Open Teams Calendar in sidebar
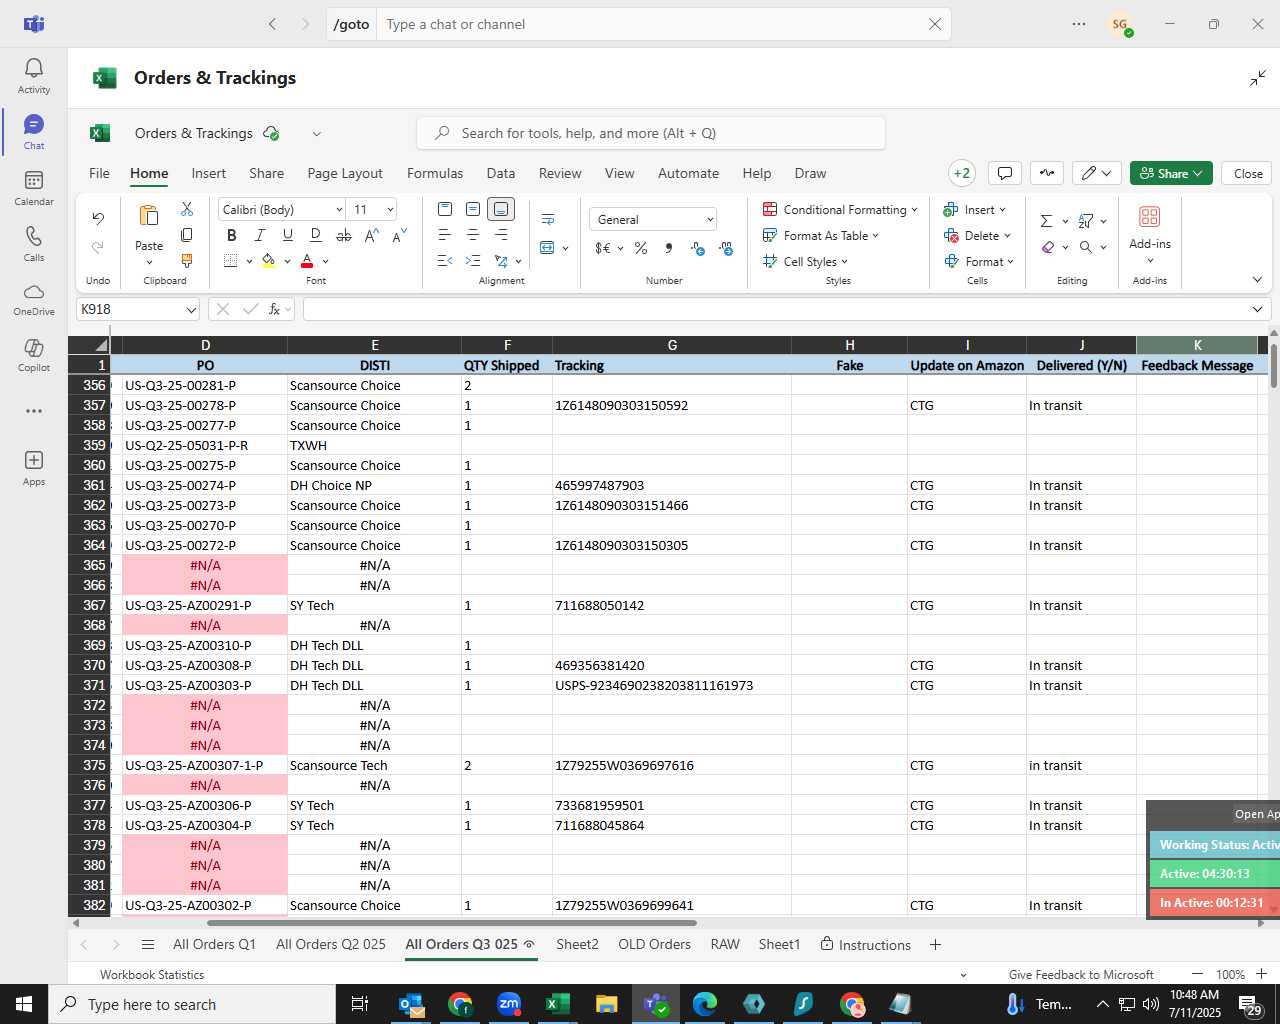 click(x=34, y=187)
